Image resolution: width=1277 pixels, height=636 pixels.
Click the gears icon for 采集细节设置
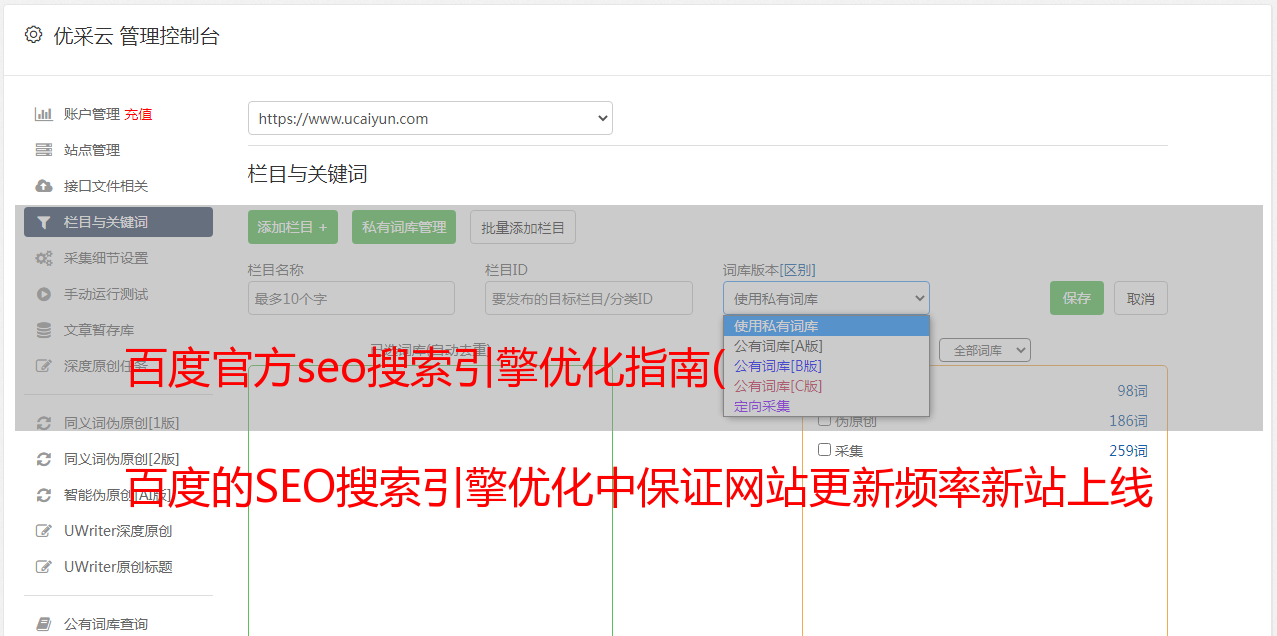tap(43, 258)
